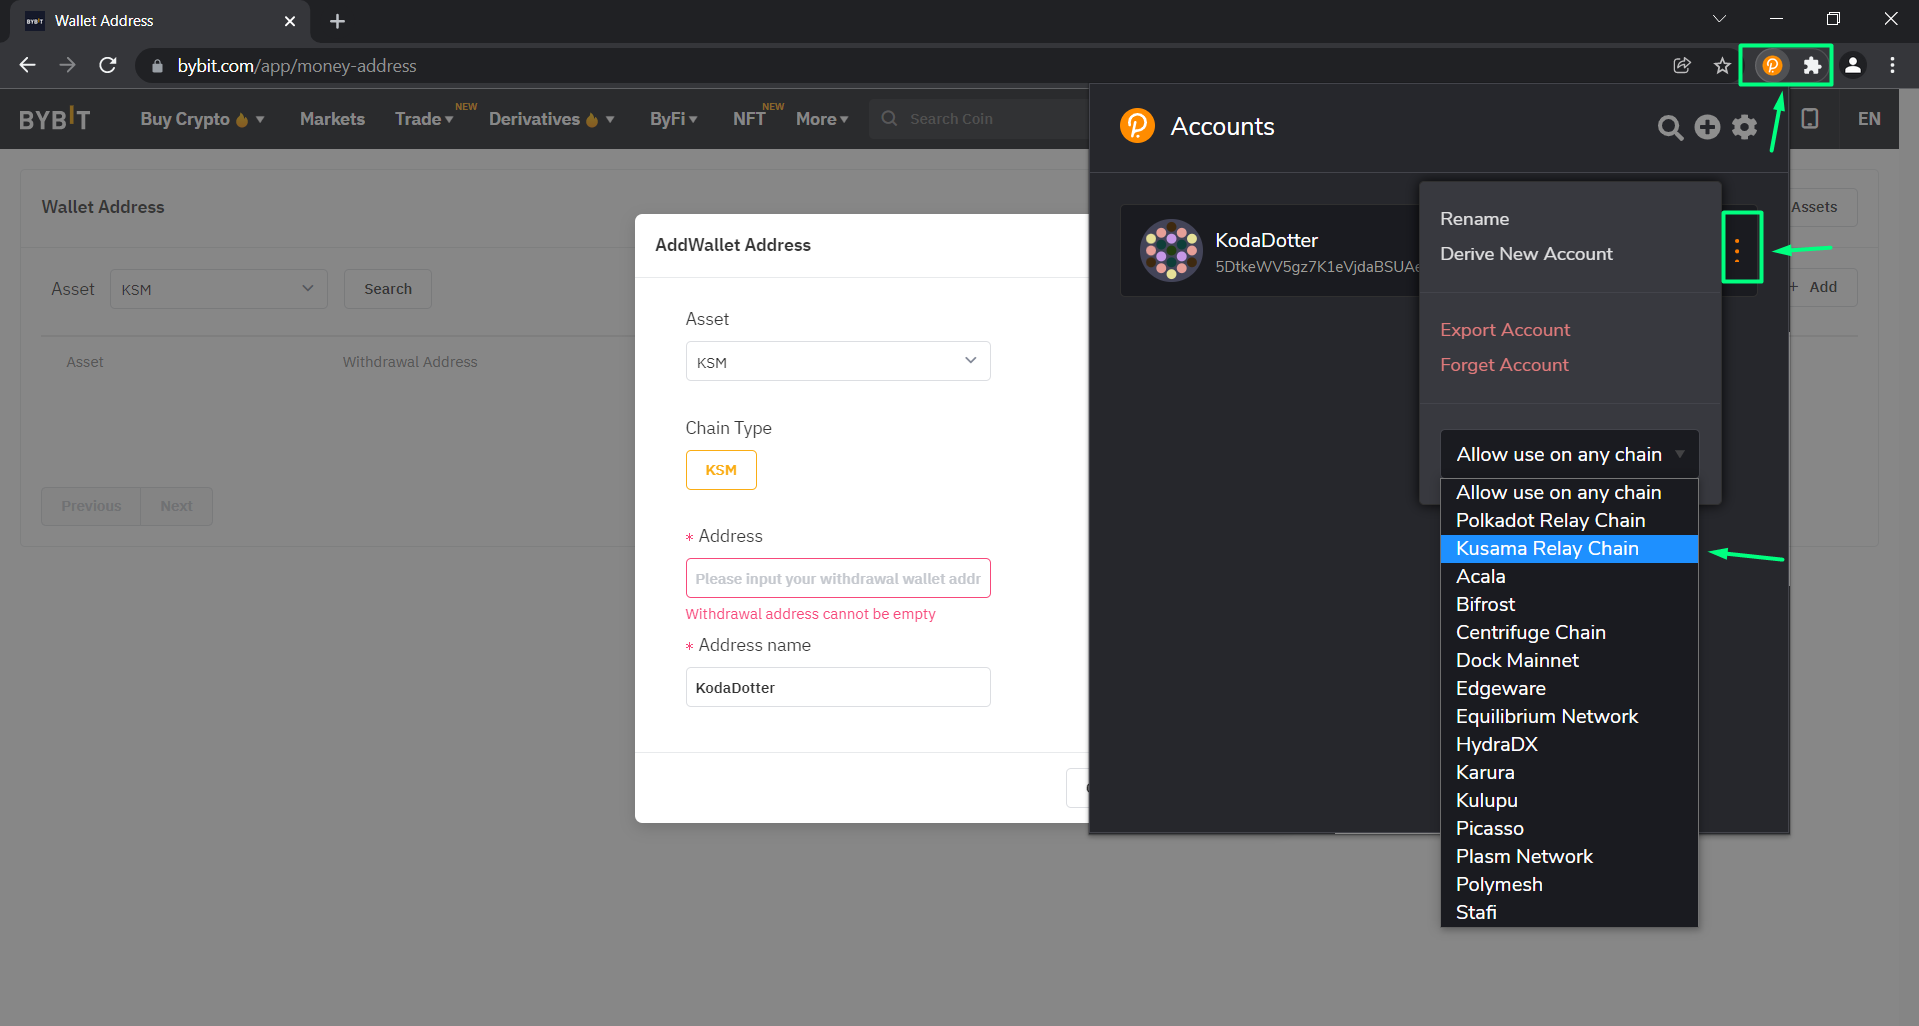Screen dimensions: 1919x1026
Task: Bookmark this page with the star icon
Action: pyautogui.click(x=1721, y=66)
